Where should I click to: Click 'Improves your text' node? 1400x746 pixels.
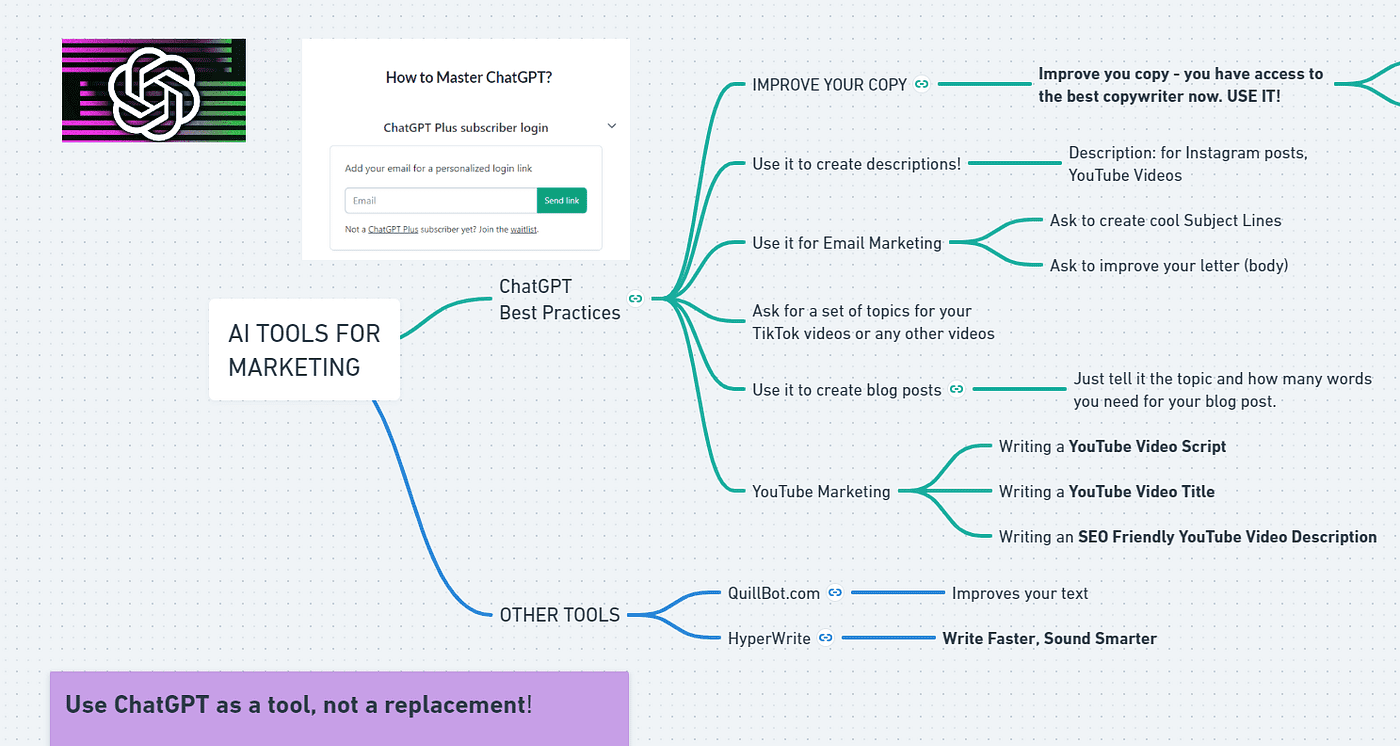point(1020,593)
